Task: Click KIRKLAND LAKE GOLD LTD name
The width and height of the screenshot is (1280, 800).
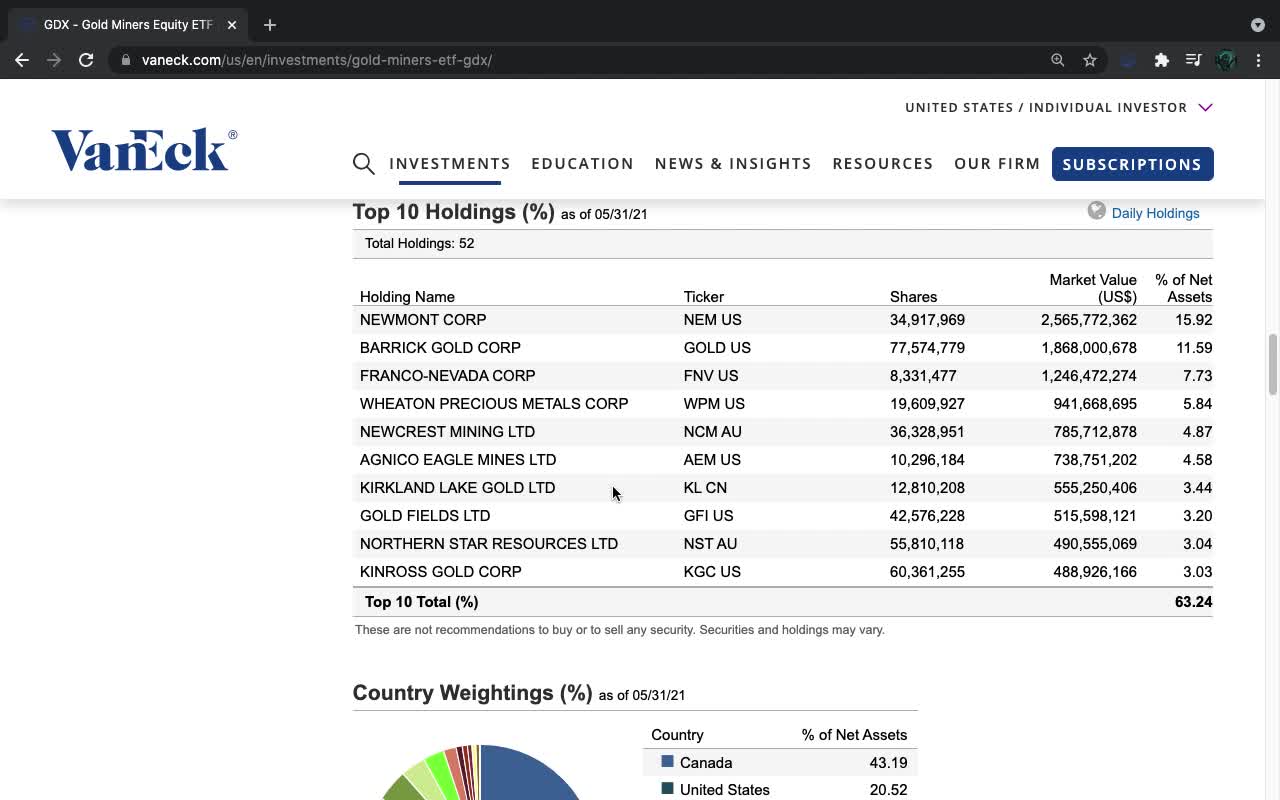Action: pyautogui.click(x=457, y=488)
